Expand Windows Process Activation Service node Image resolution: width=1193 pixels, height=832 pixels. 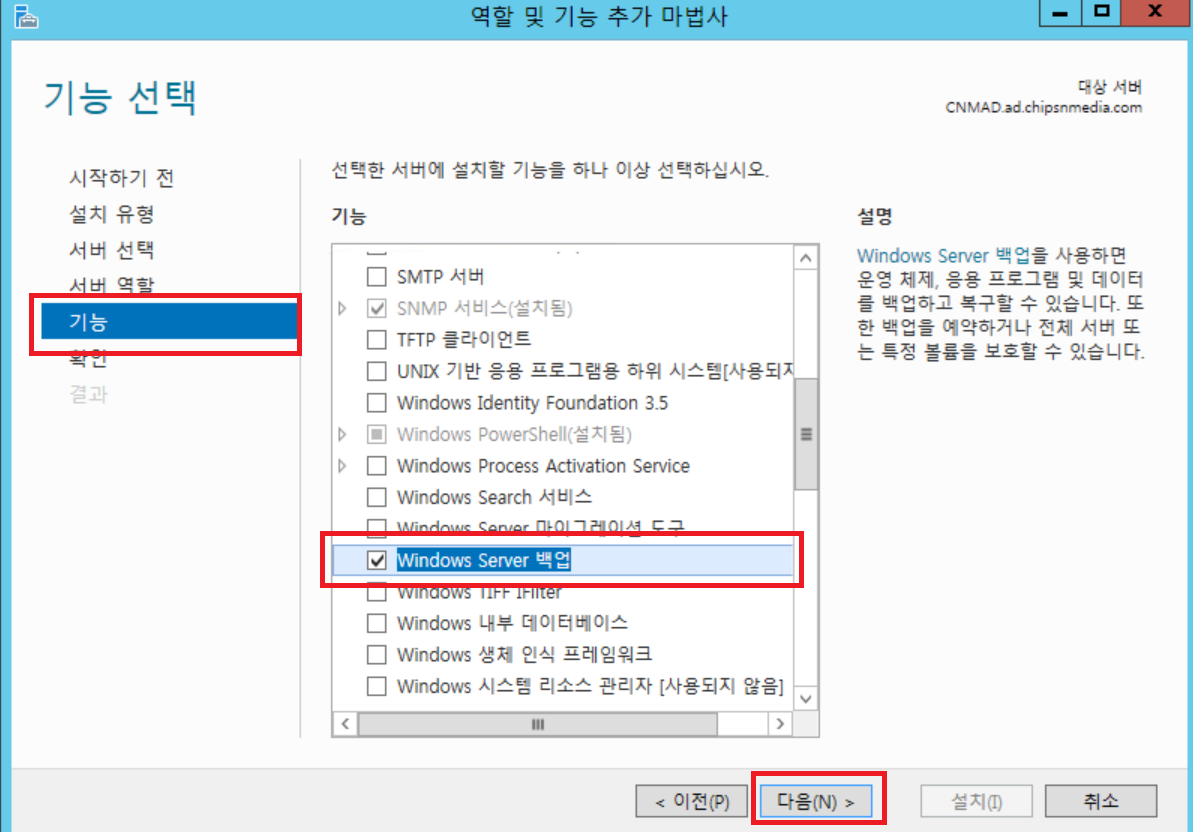click(342, 465)
